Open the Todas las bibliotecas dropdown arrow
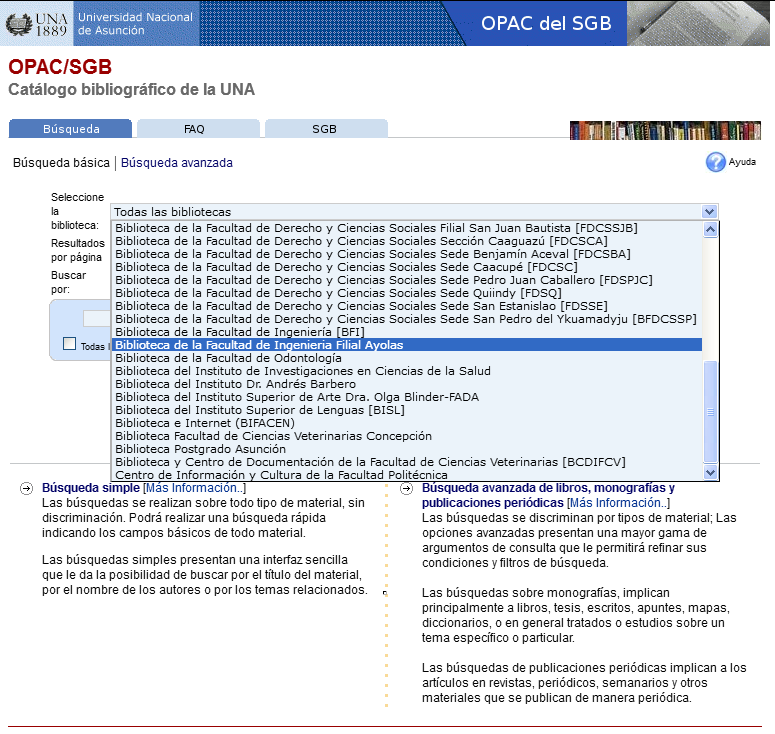The width and height of the screenshot is (775, 734). coord(710,212)
